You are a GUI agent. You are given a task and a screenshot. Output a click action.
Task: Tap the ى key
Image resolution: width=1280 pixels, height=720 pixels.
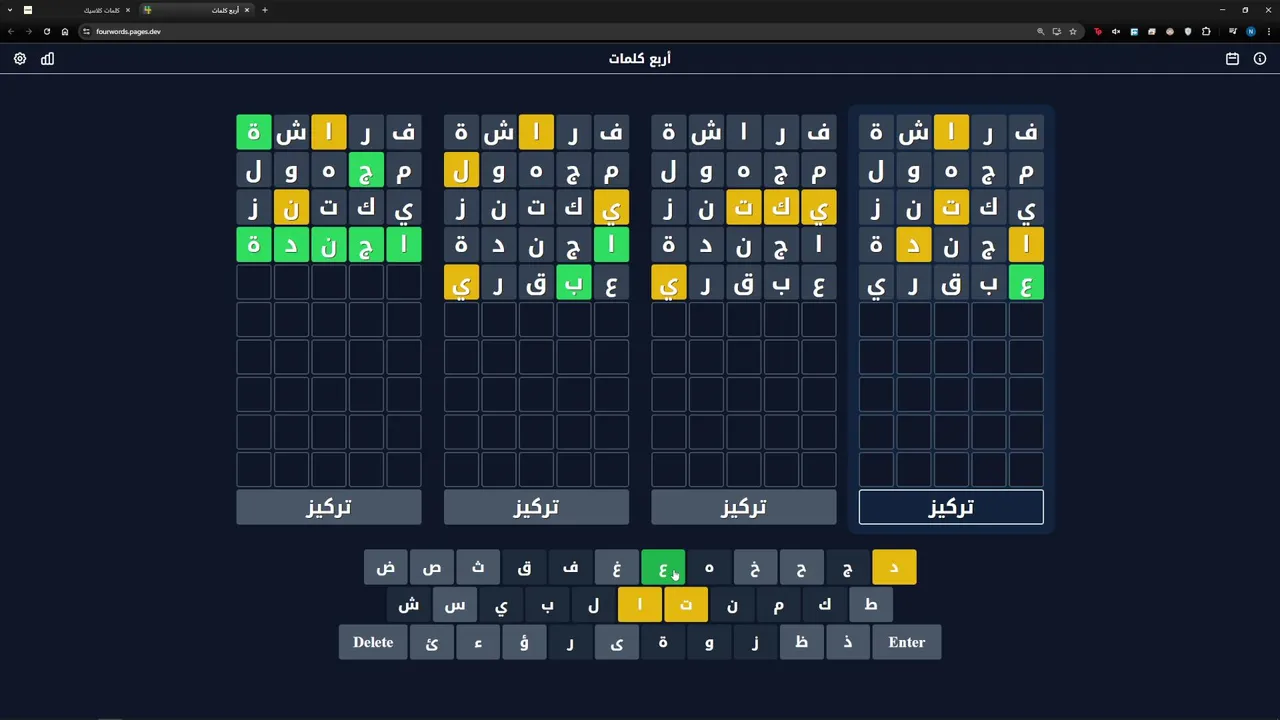[617, 643]
